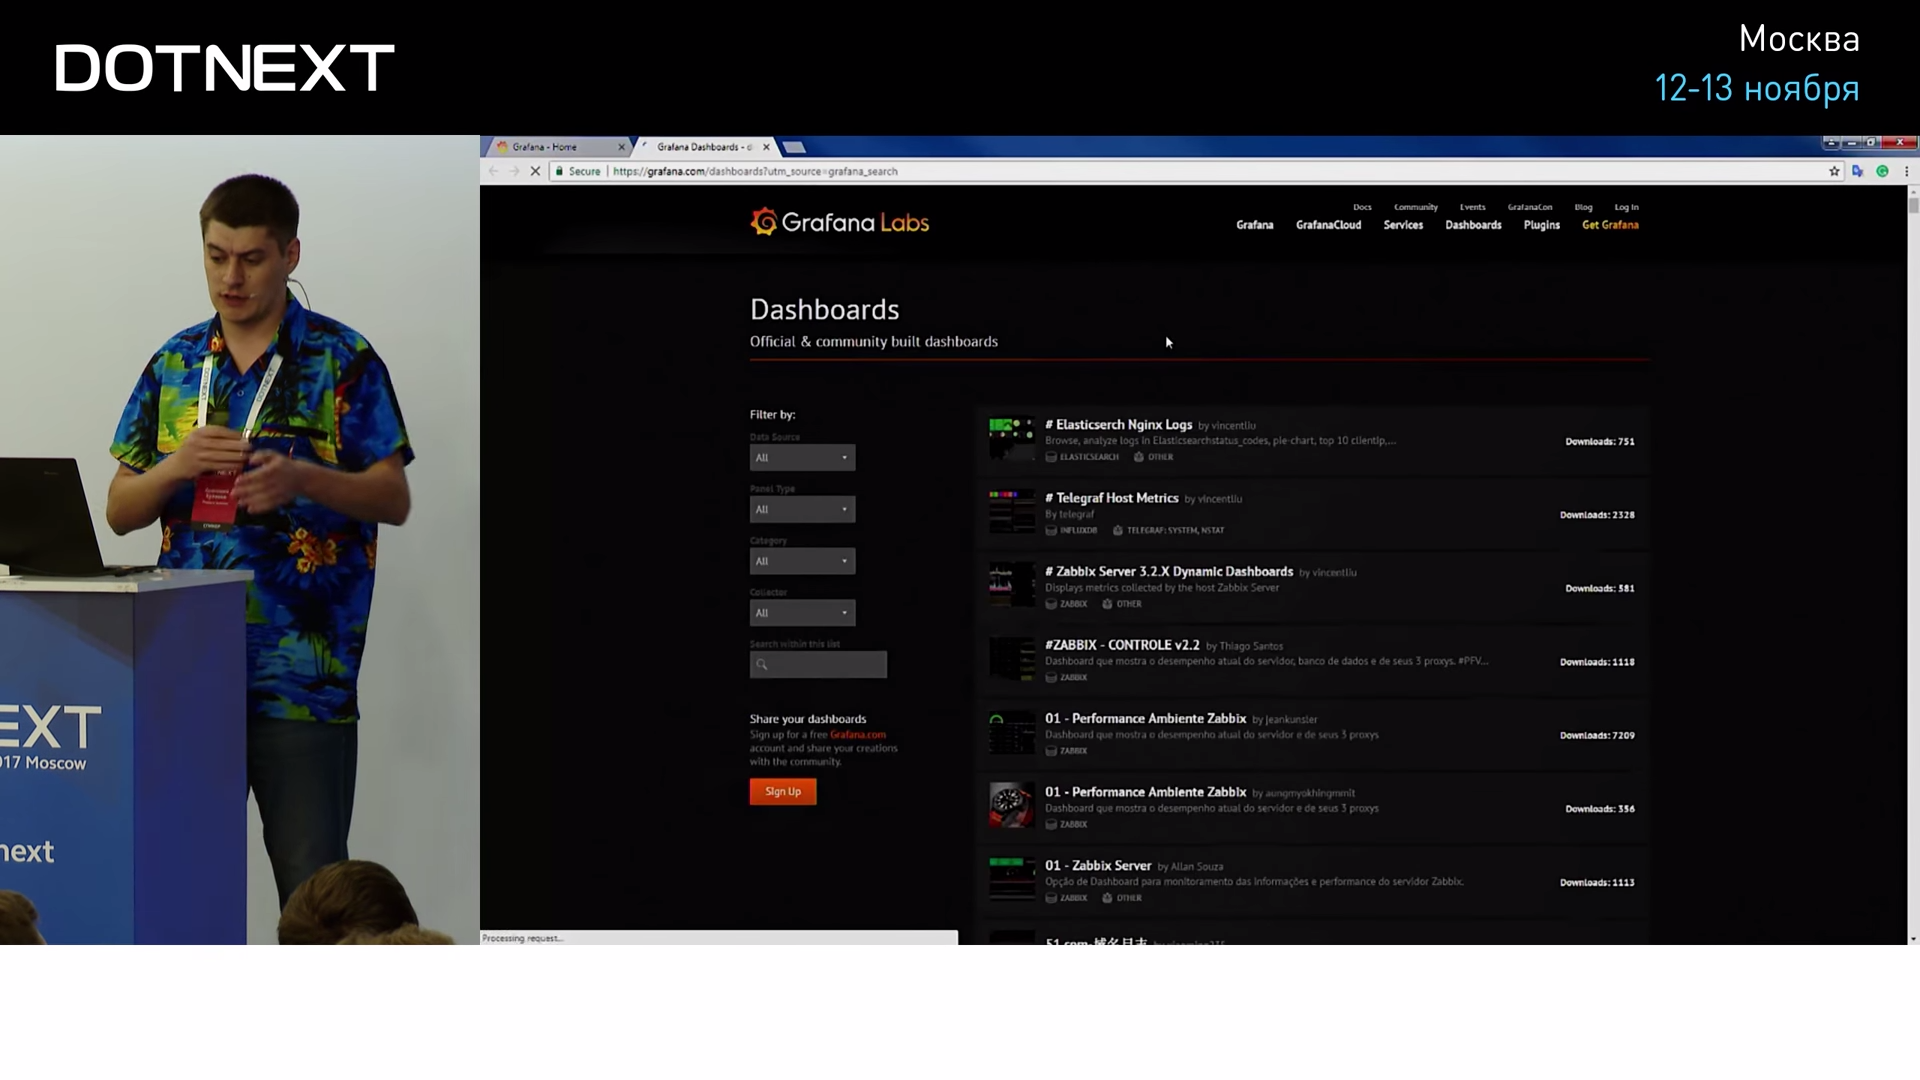This screenshot has height=1080, width=1920.
Task: Click the browser back arrow
Action: tap(493, 171)
